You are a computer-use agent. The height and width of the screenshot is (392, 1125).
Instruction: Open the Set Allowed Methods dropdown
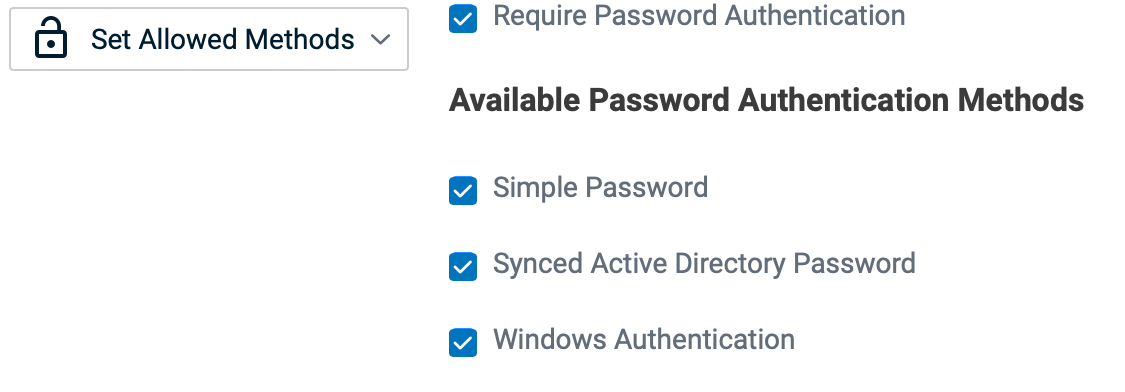tap(209, 39)
